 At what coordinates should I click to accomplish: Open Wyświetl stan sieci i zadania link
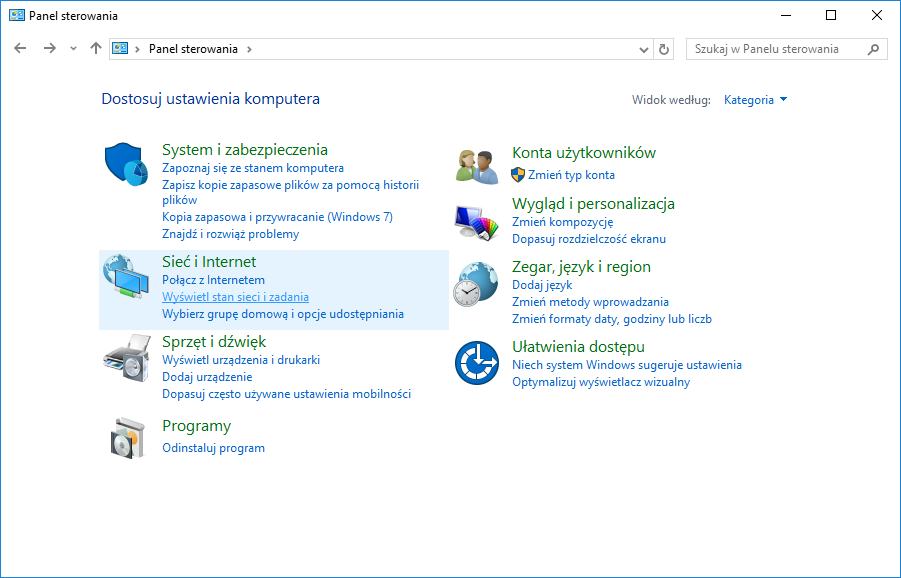pyautogui.click(x=235, y=297)
